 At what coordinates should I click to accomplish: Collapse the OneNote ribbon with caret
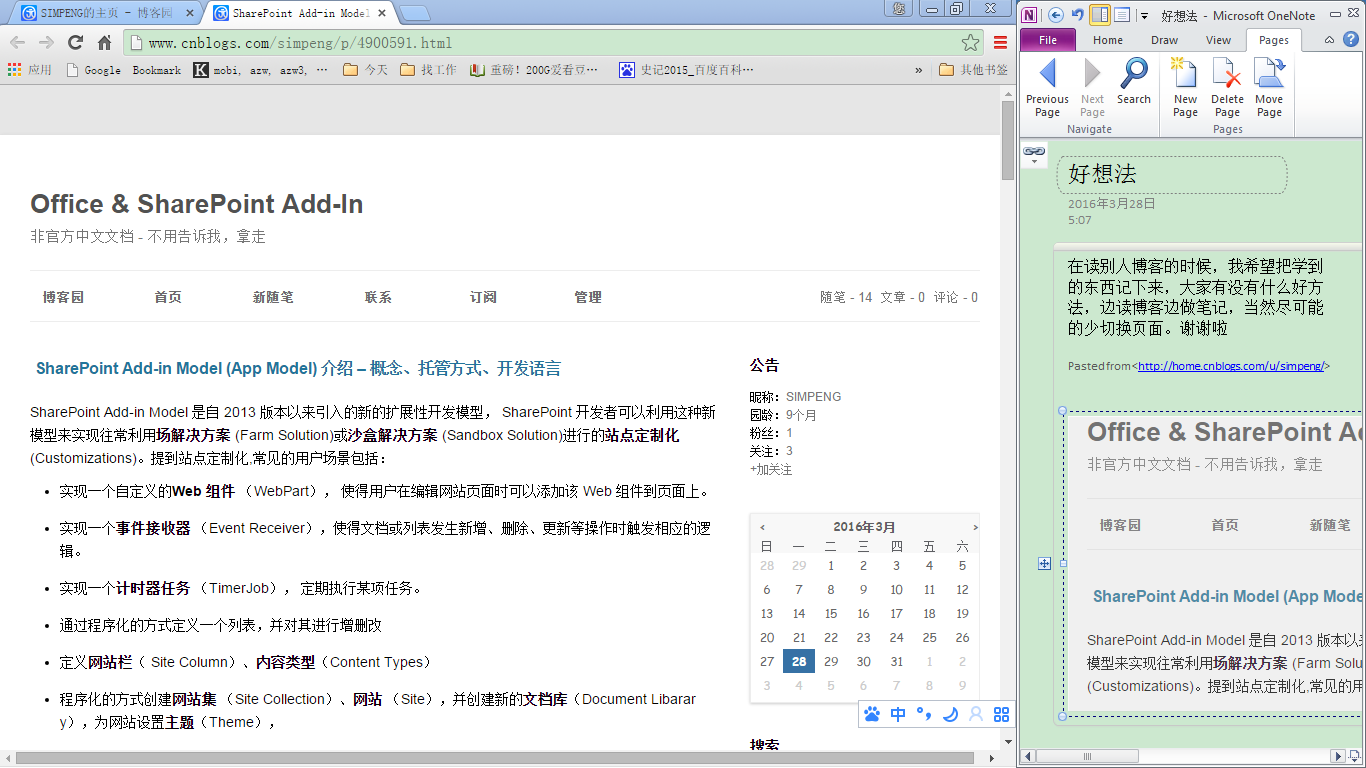1329,40
